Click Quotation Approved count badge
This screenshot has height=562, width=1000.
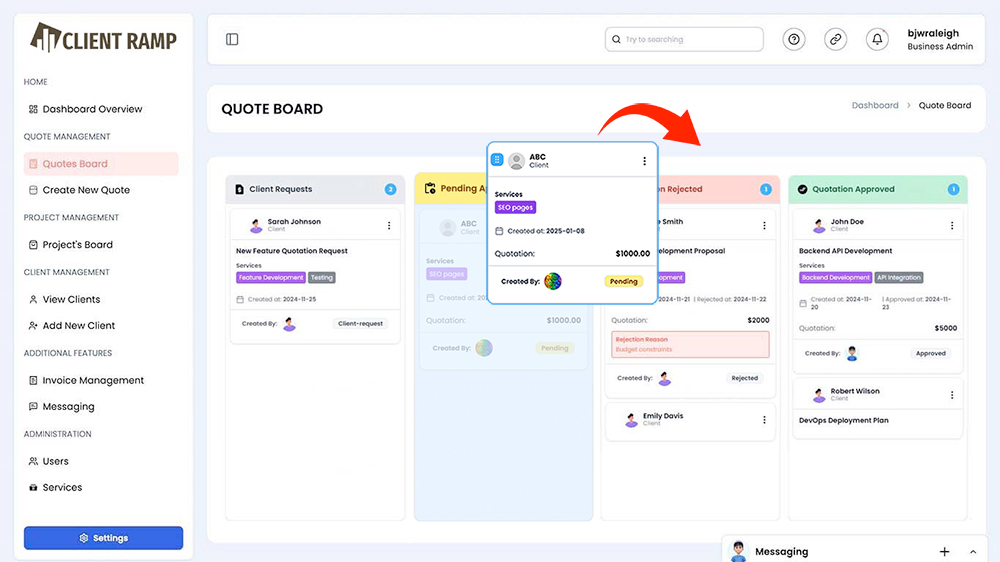pyautogui.click(x=953, y=189)
